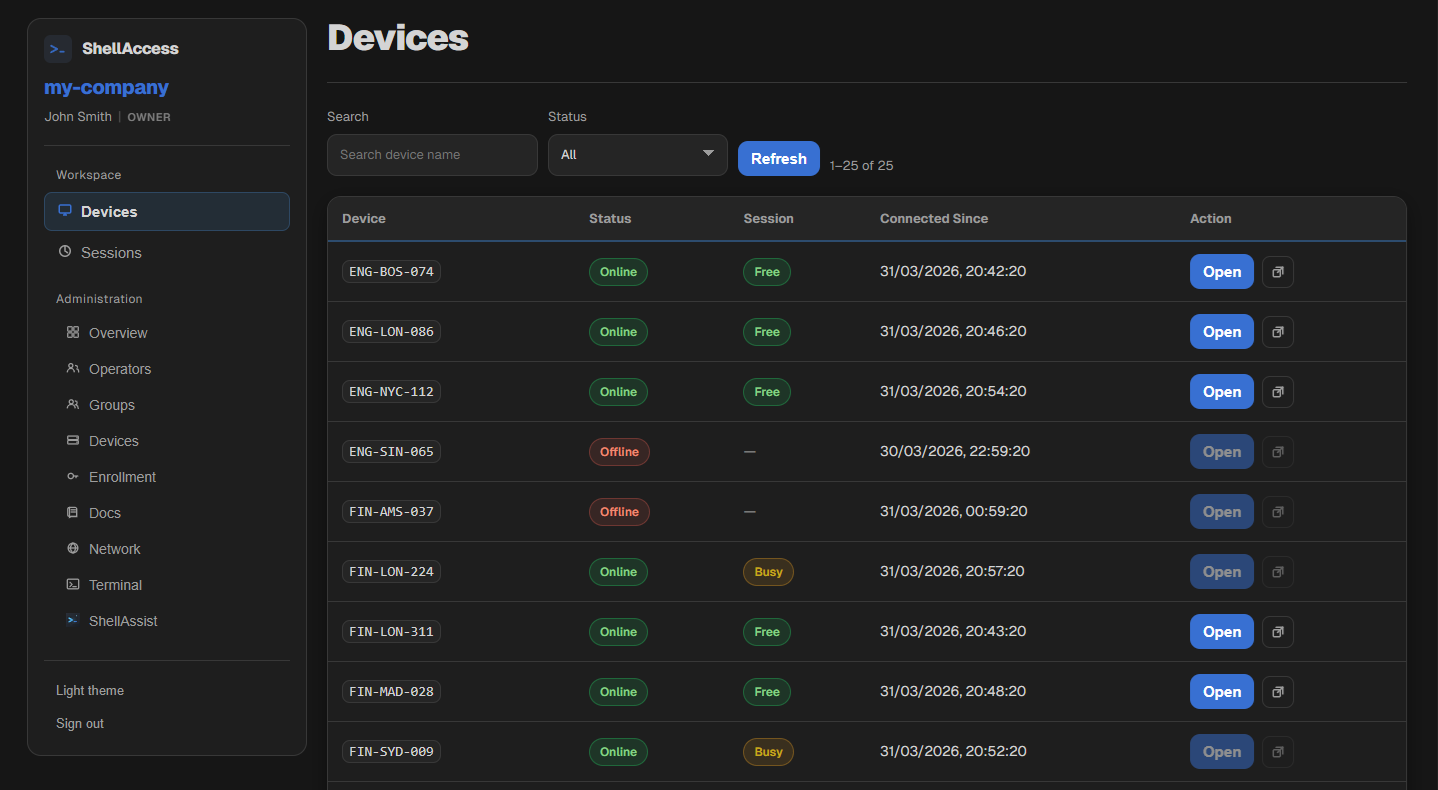
Task: Sign out of the account
Action: (x=80, y=723)
